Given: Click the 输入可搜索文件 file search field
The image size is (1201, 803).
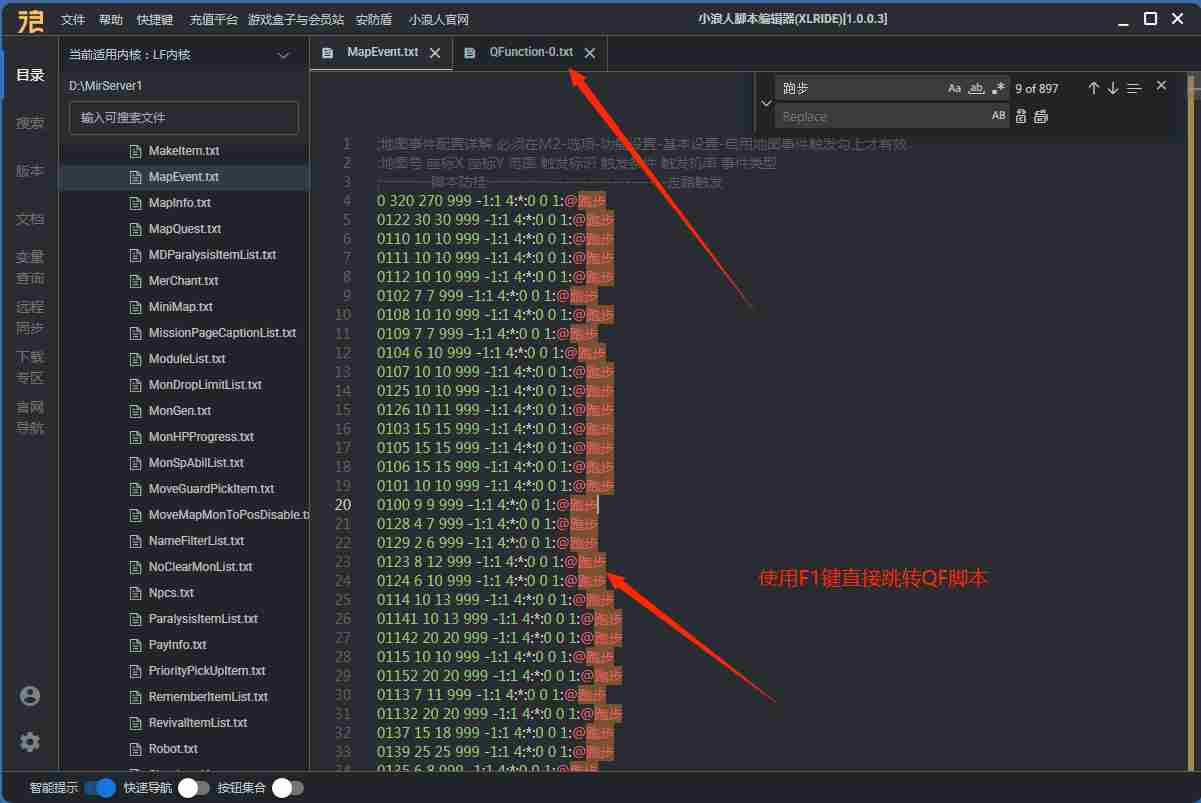Looking at the screenshot, I should coord(184,117).
